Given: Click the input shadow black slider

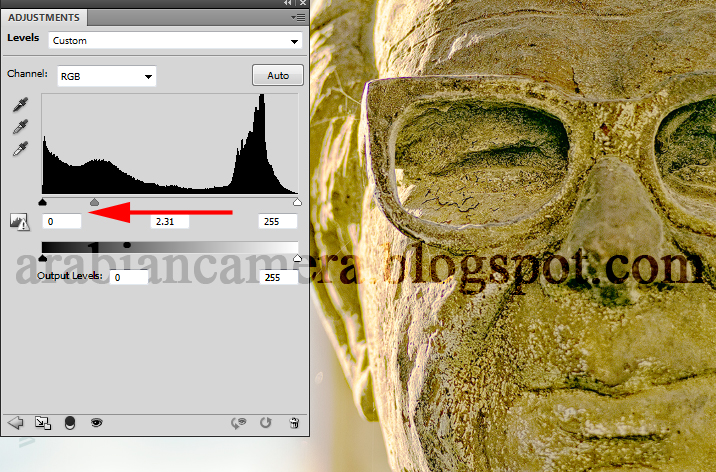Looking at the screenshot, I should click(x=42, y=202).
